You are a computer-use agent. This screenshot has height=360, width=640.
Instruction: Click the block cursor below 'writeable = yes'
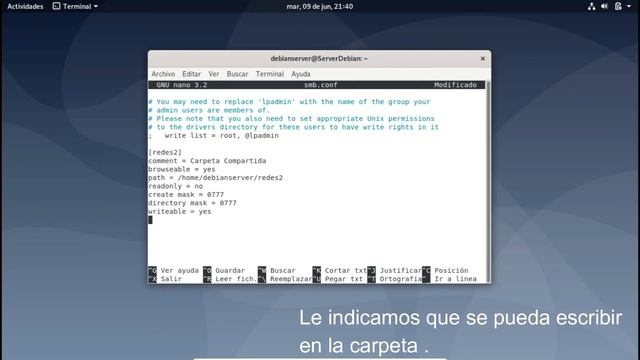click(150, 220)
